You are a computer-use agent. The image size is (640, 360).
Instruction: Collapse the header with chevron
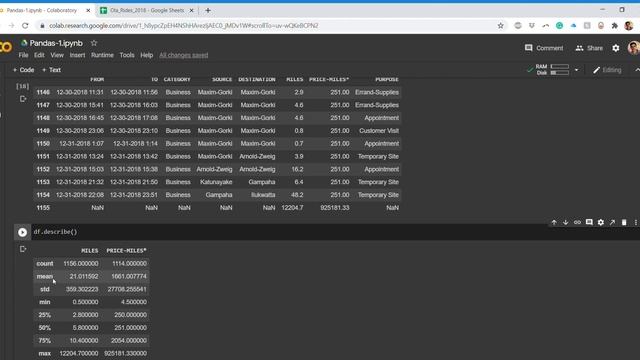tap(637, 70)
